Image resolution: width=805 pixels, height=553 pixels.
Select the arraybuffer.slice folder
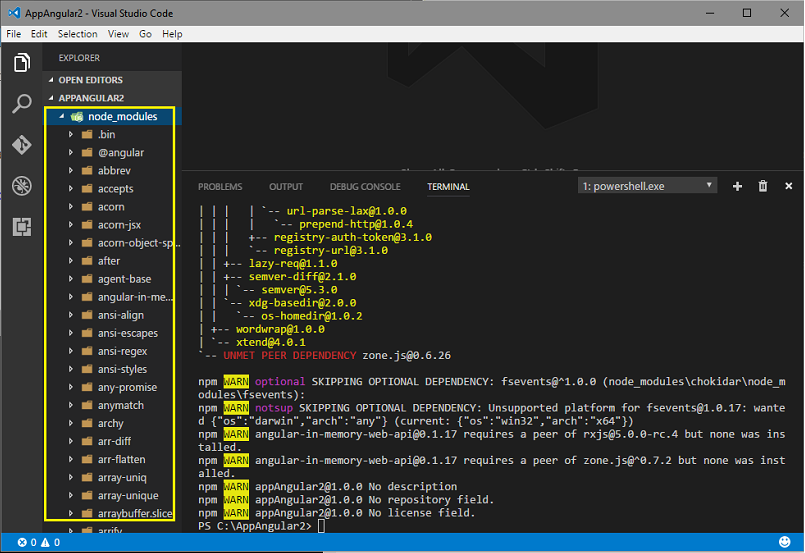click(112, 513)
